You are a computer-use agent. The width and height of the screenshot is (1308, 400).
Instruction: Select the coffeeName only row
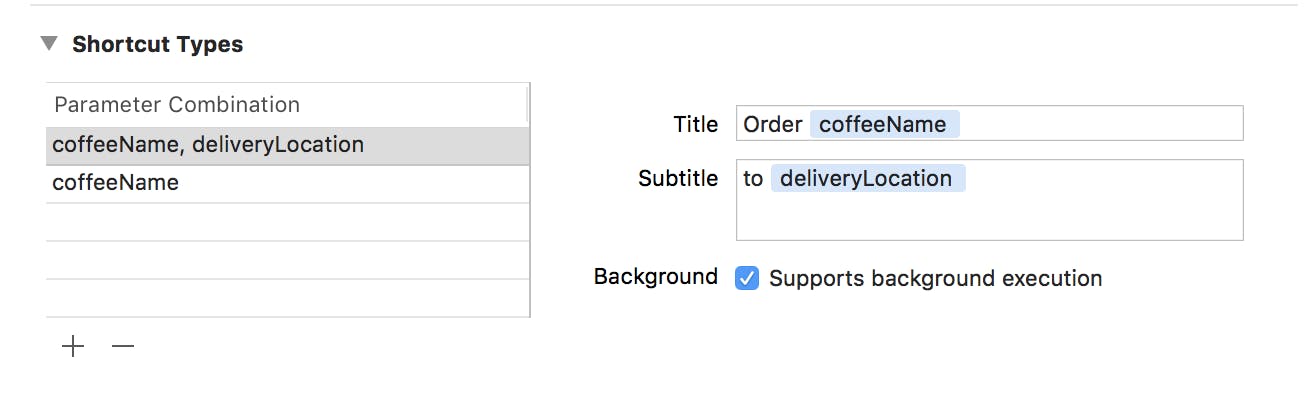[x=116, y=183]
